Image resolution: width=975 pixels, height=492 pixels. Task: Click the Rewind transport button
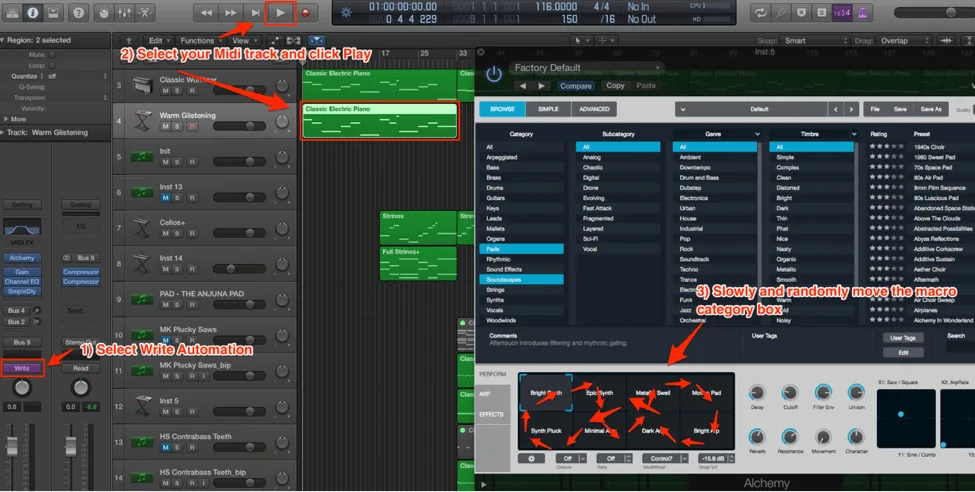[x=206, y=12]
